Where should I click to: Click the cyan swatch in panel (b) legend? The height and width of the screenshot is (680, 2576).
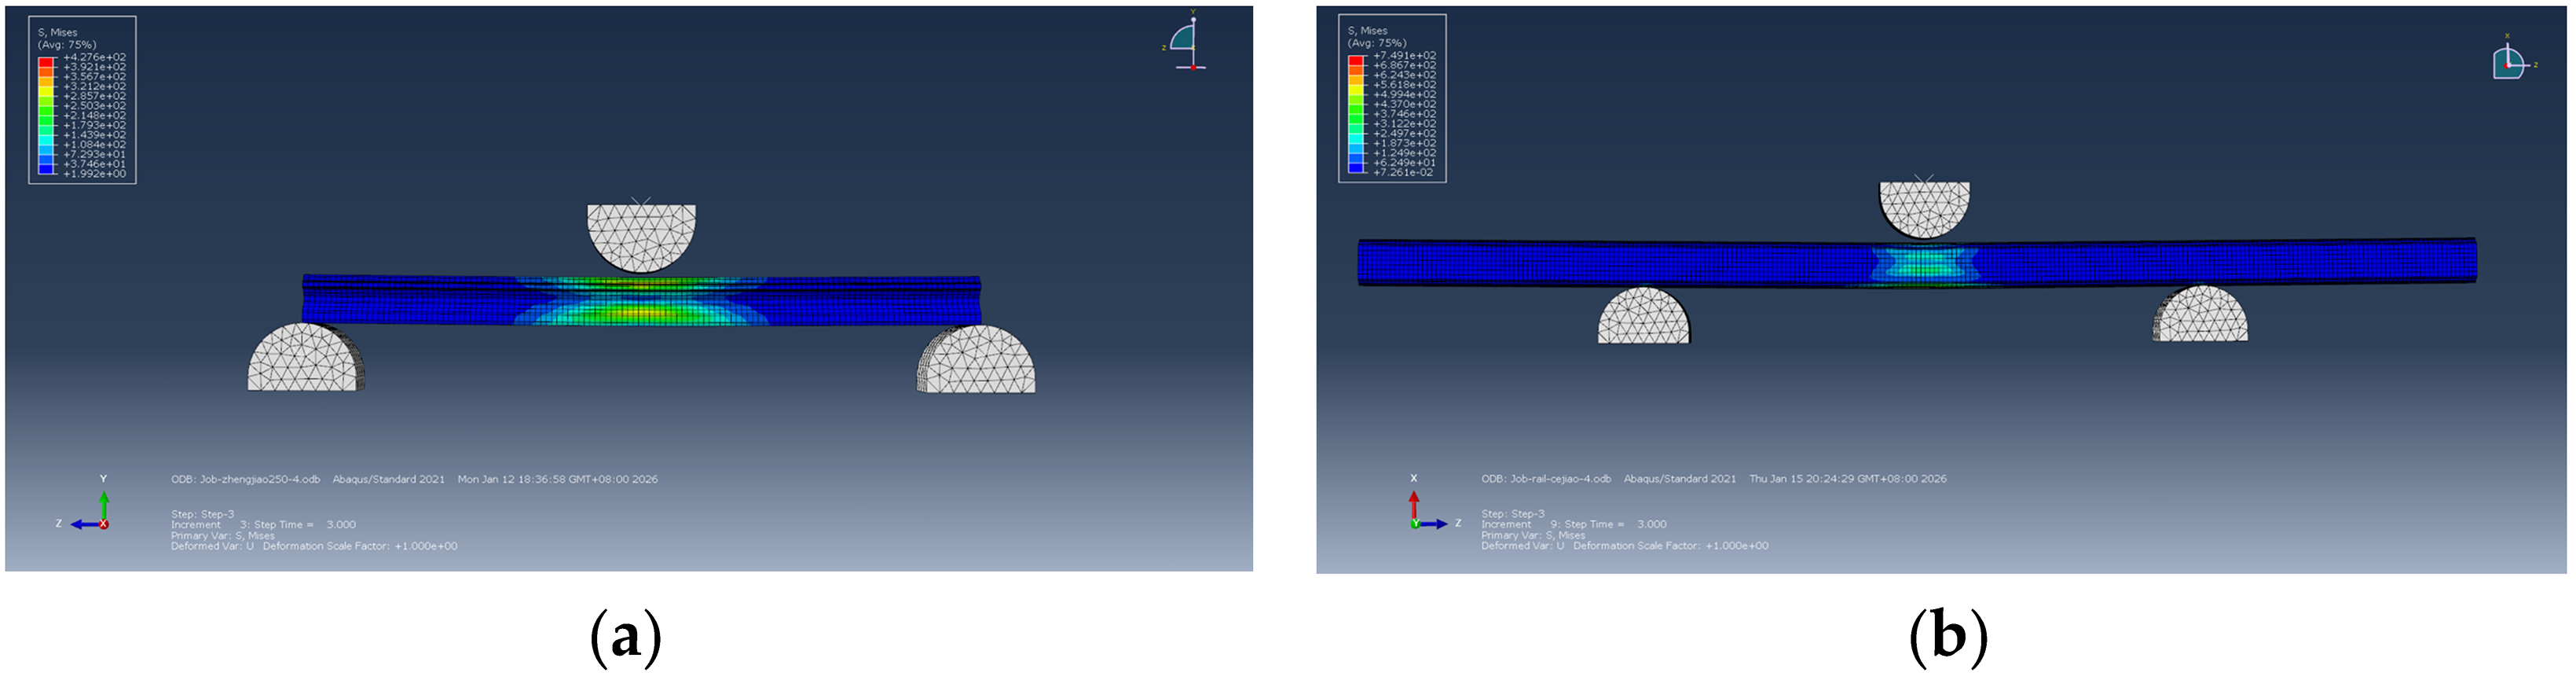pos(1356,138)
